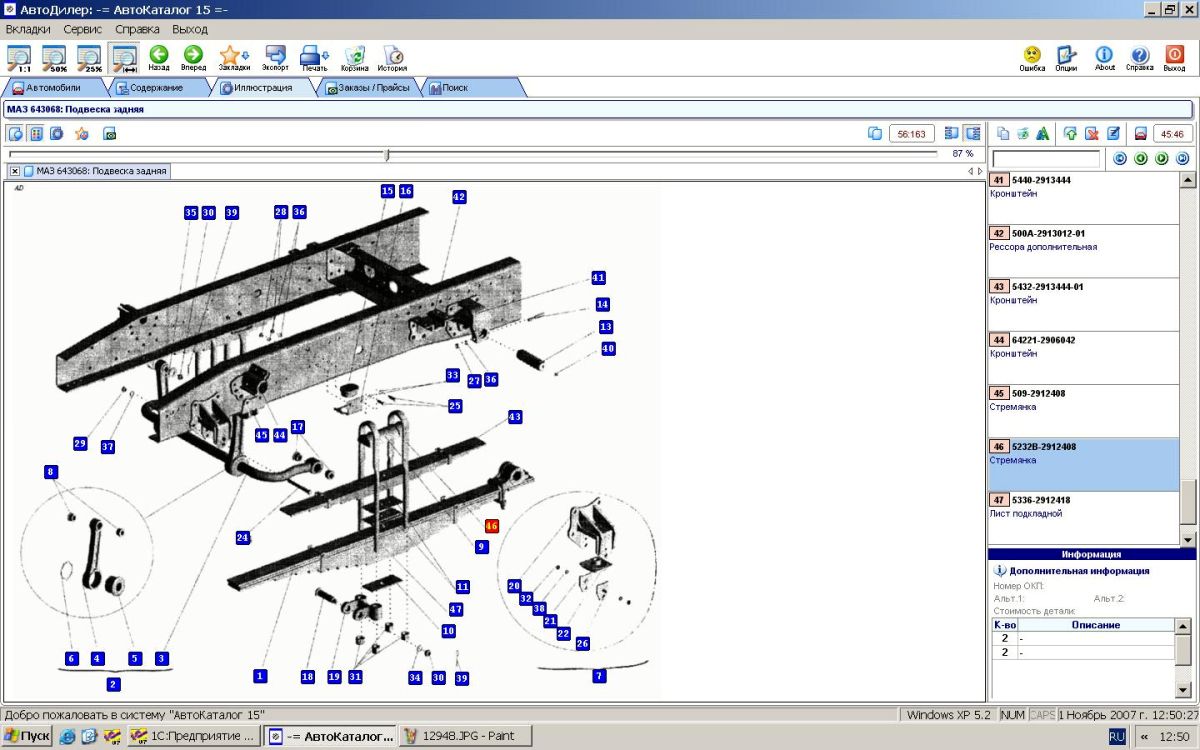Report an error via Ошибка icon
This screenshot has height=750, width=1200.
click(x=1032, y=58)
